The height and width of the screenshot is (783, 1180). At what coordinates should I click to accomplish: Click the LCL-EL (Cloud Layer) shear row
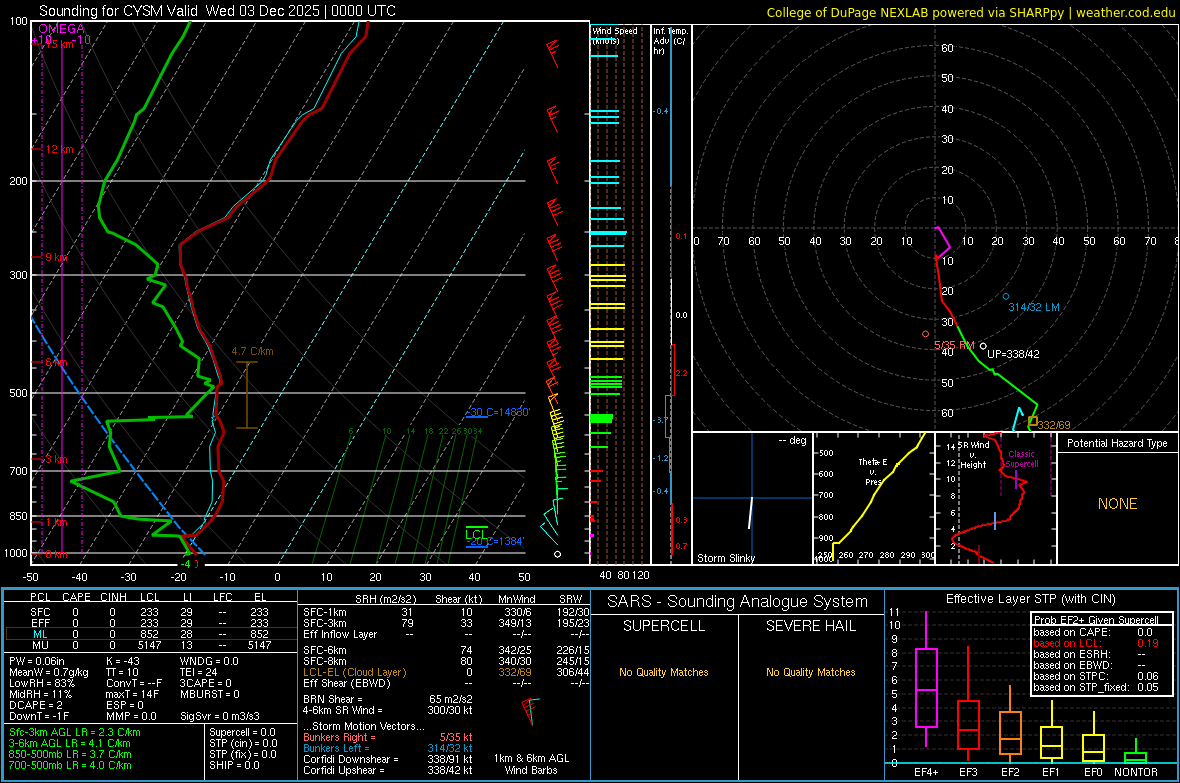click(446, 672)
